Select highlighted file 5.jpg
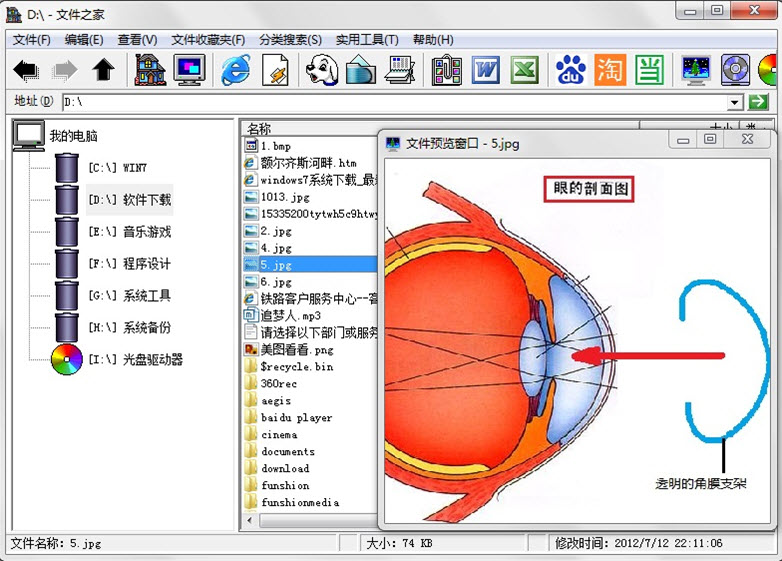Screen dimensions: 782x561 click(310, 265)
